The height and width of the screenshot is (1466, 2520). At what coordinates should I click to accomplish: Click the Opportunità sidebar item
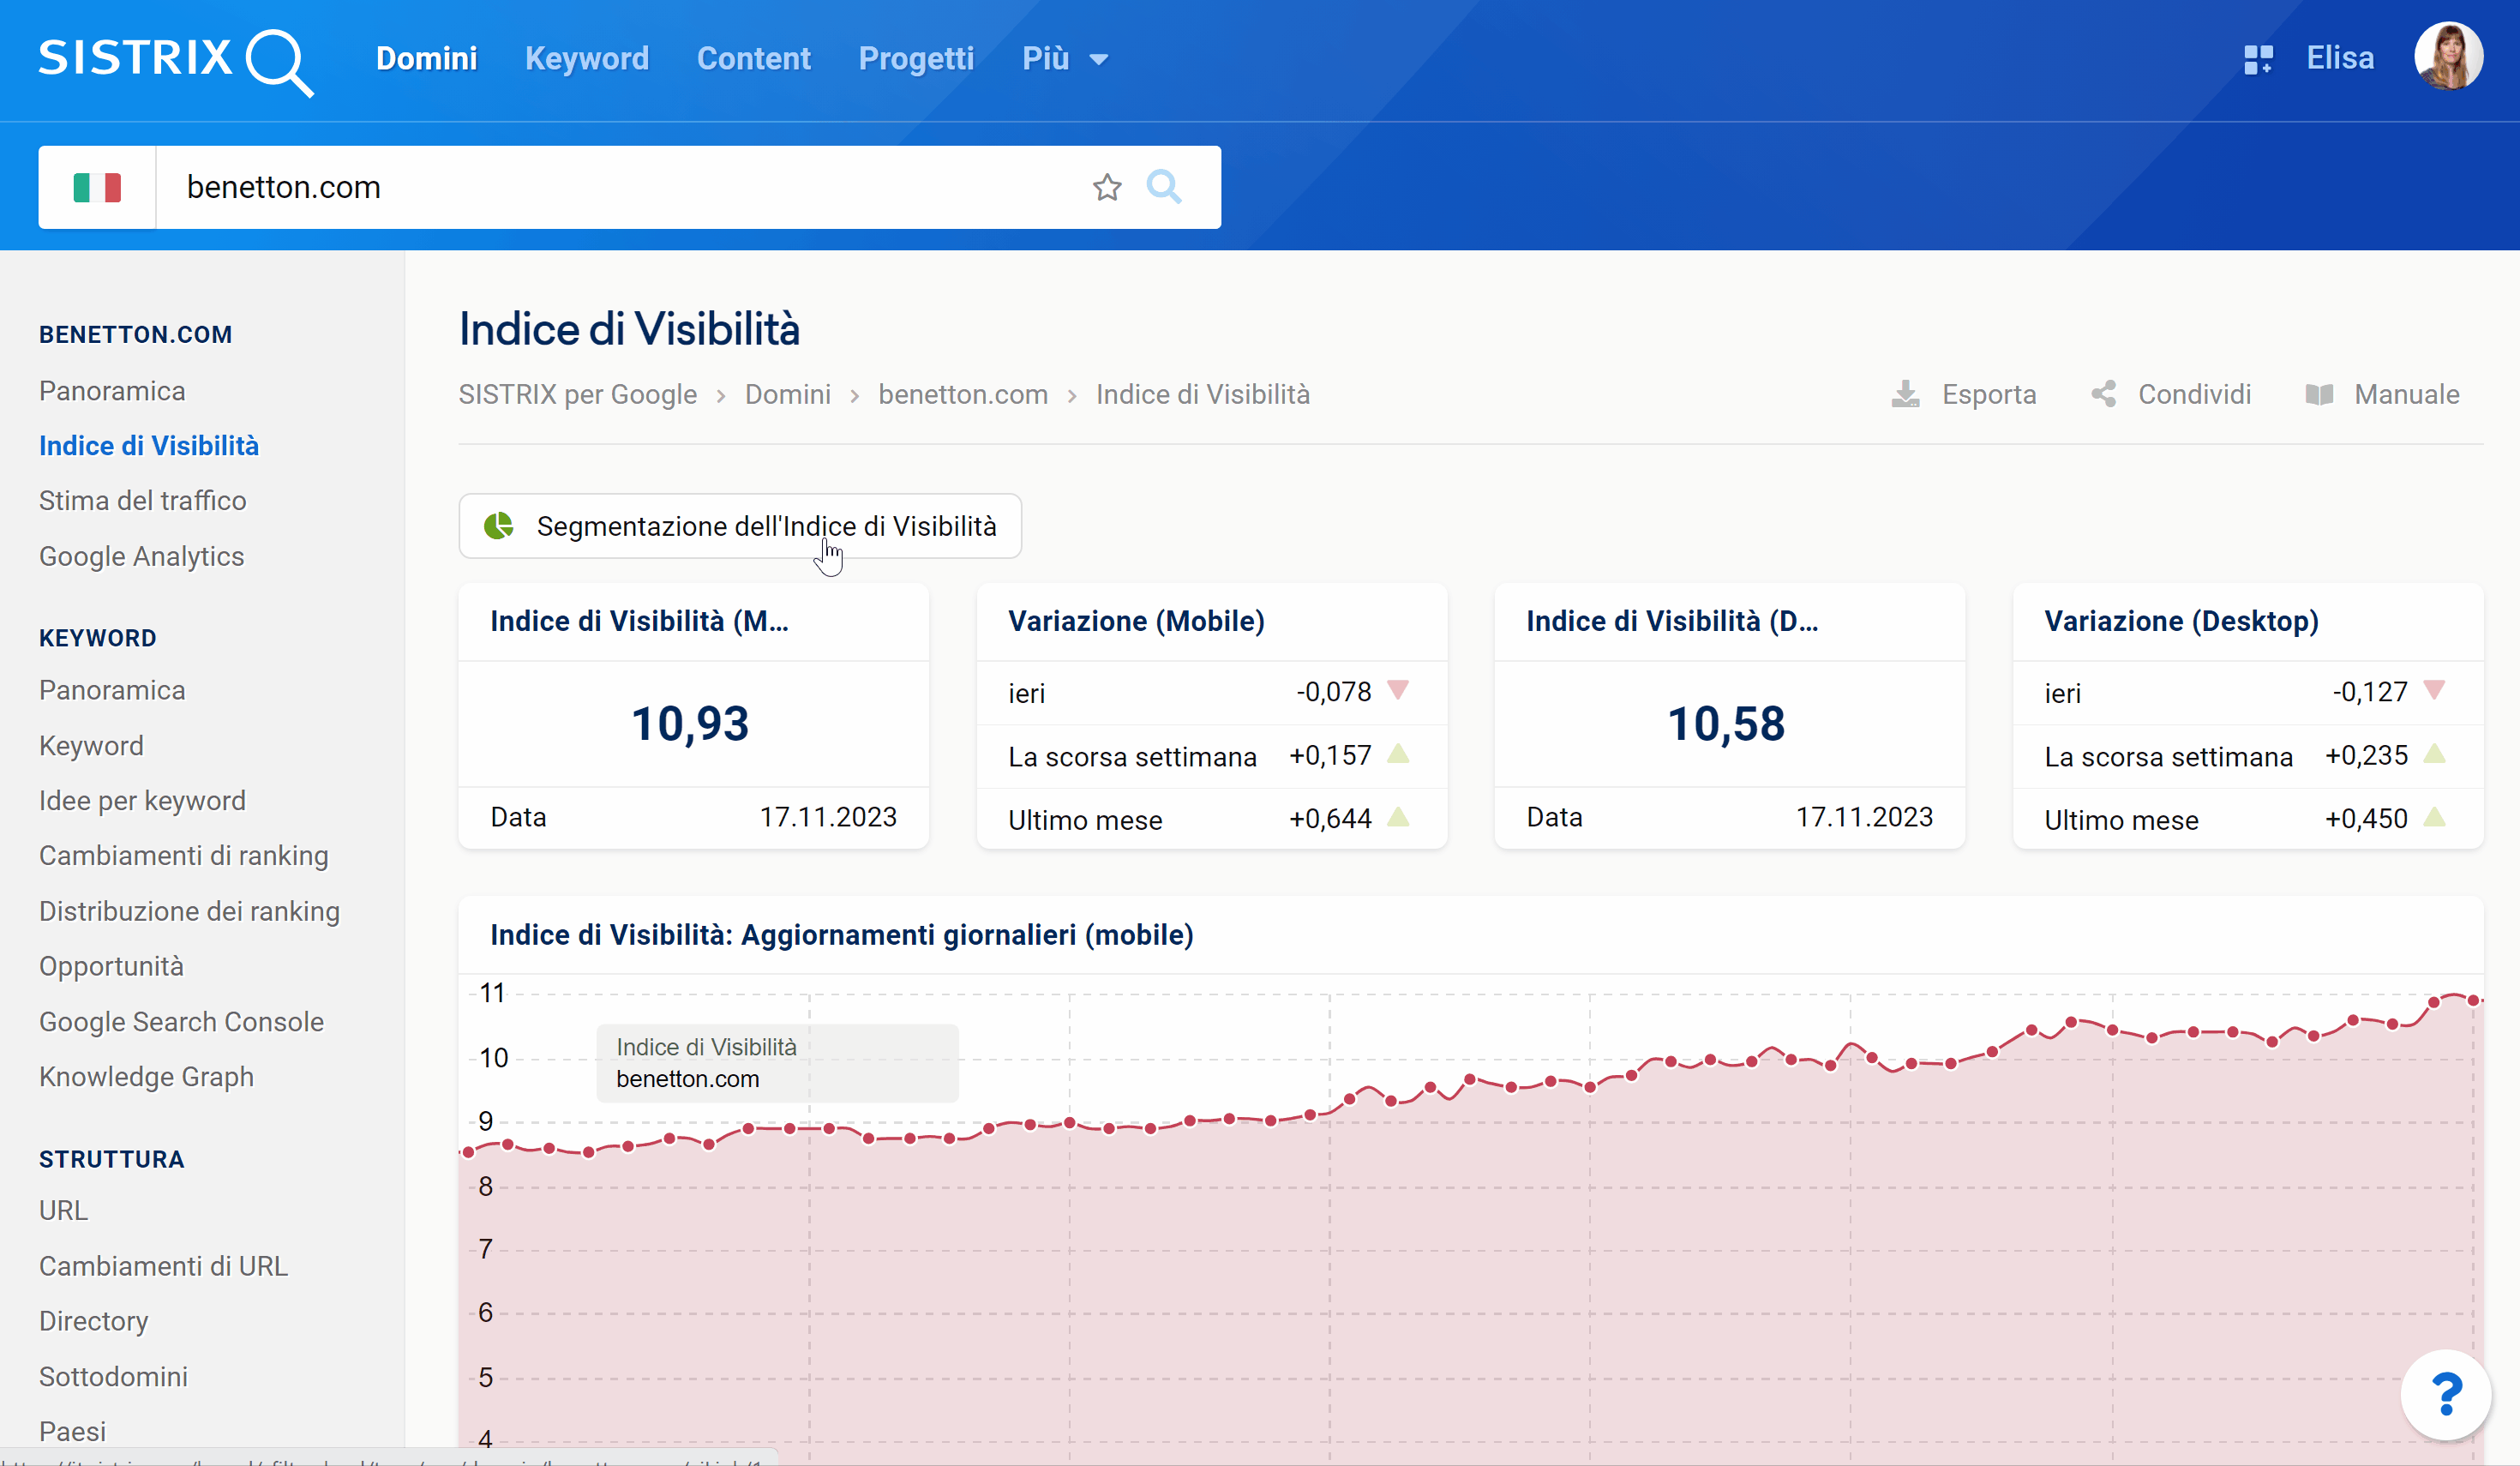click(x=113, y=967)
